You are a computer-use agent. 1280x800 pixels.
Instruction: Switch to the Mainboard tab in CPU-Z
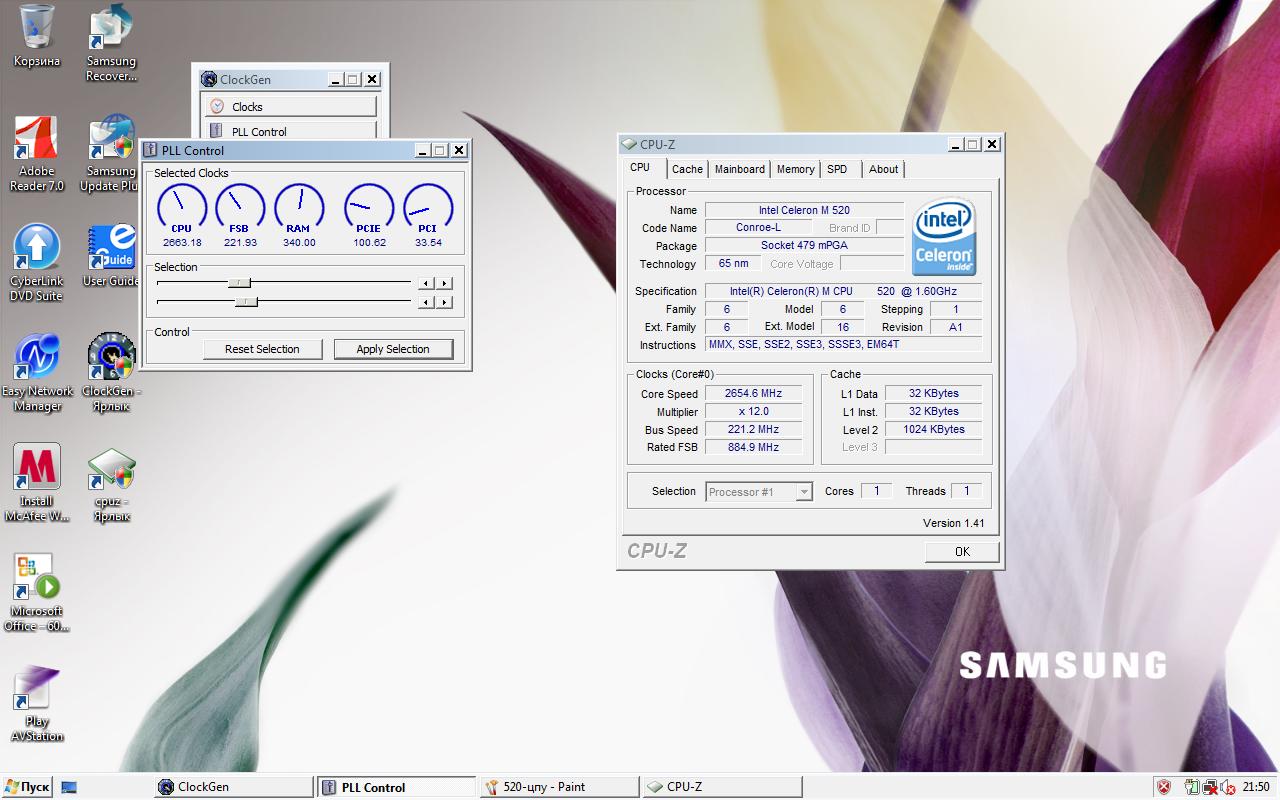click(740, 169)
